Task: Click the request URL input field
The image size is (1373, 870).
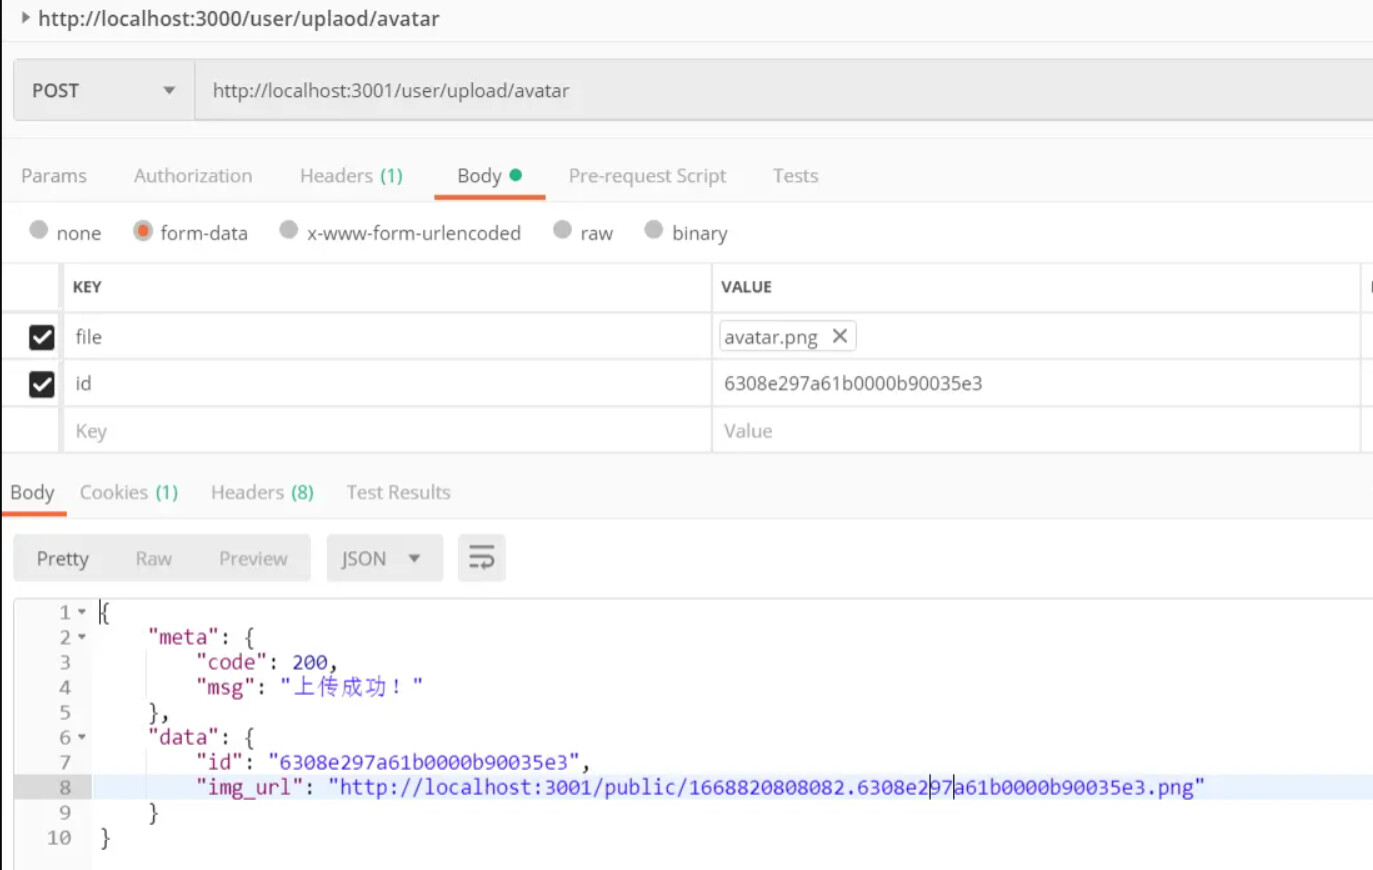Action: [x=783, y=90]
